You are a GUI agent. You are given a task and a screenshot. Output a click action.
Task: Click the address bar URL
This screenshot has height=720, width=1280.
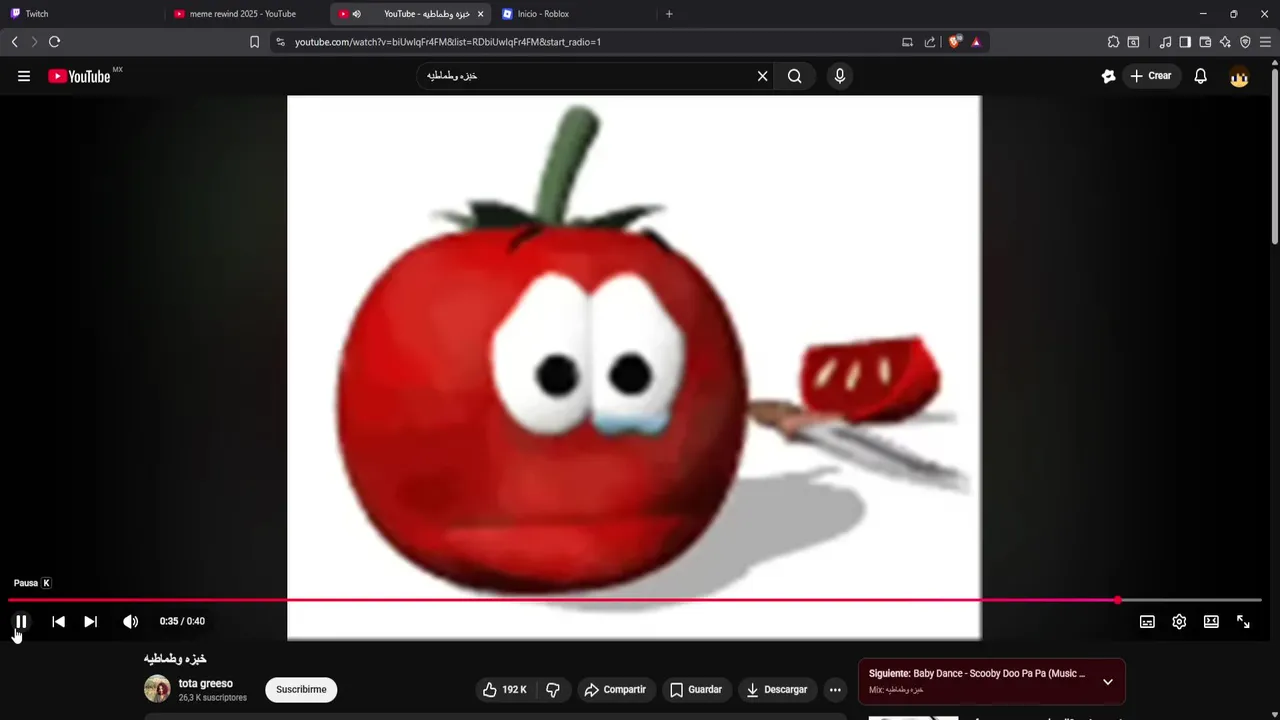[448, 42]
